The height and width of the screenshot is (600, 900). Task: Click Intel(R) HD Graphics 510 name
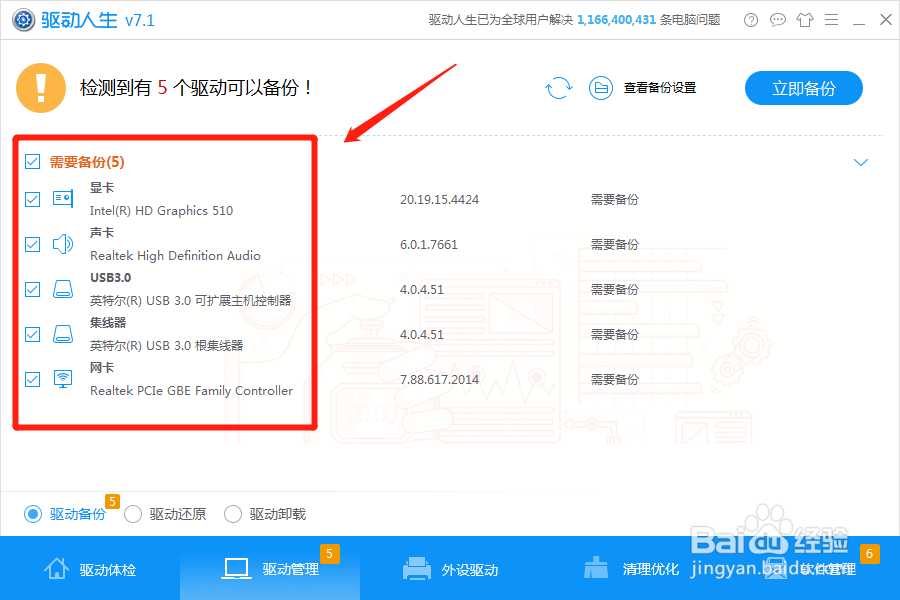tap(161, 211)
